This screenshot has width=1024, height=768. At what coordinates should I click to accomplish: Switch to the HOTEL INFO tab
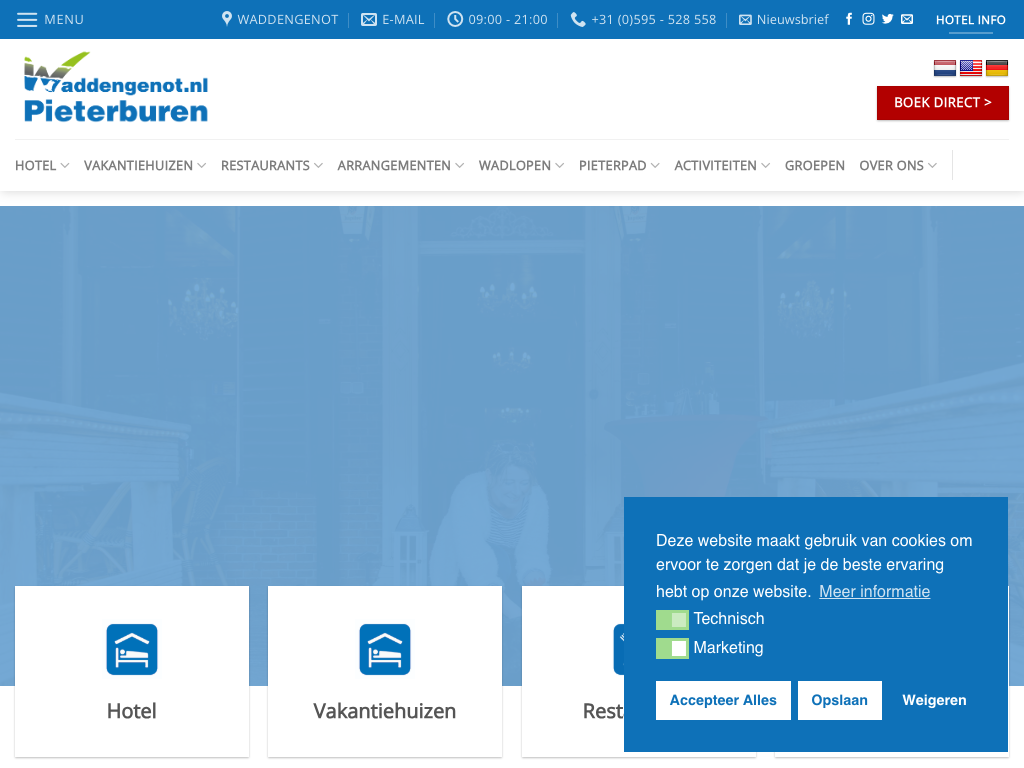tap(970, 20)
